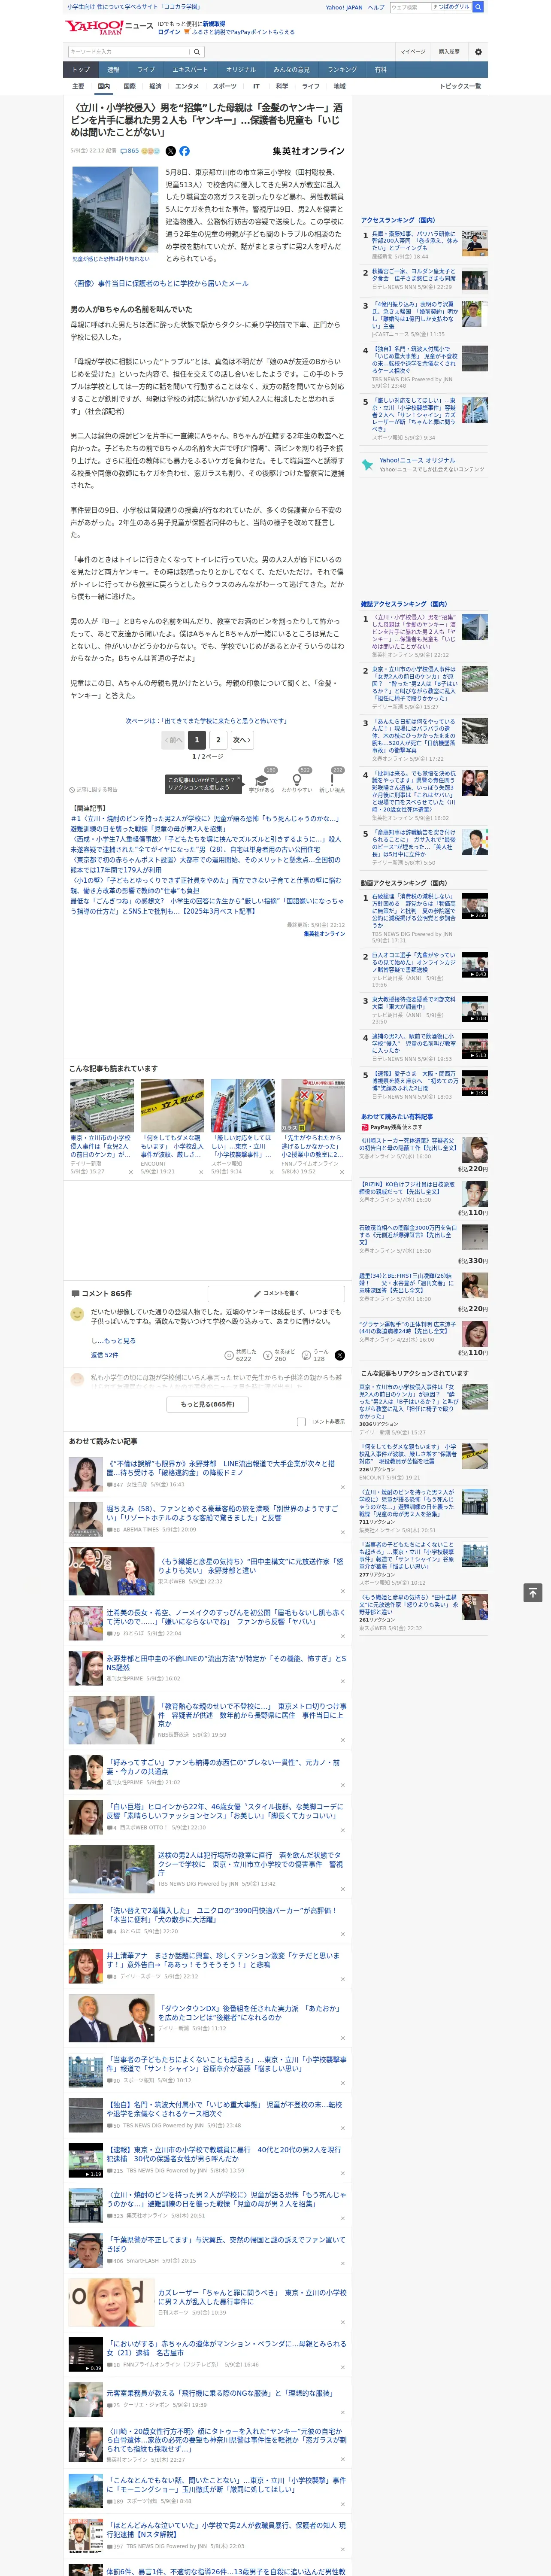Viewport: 551px width, 2576px height.
Task: Open the settings gear icon
Action: click(478, 51)
